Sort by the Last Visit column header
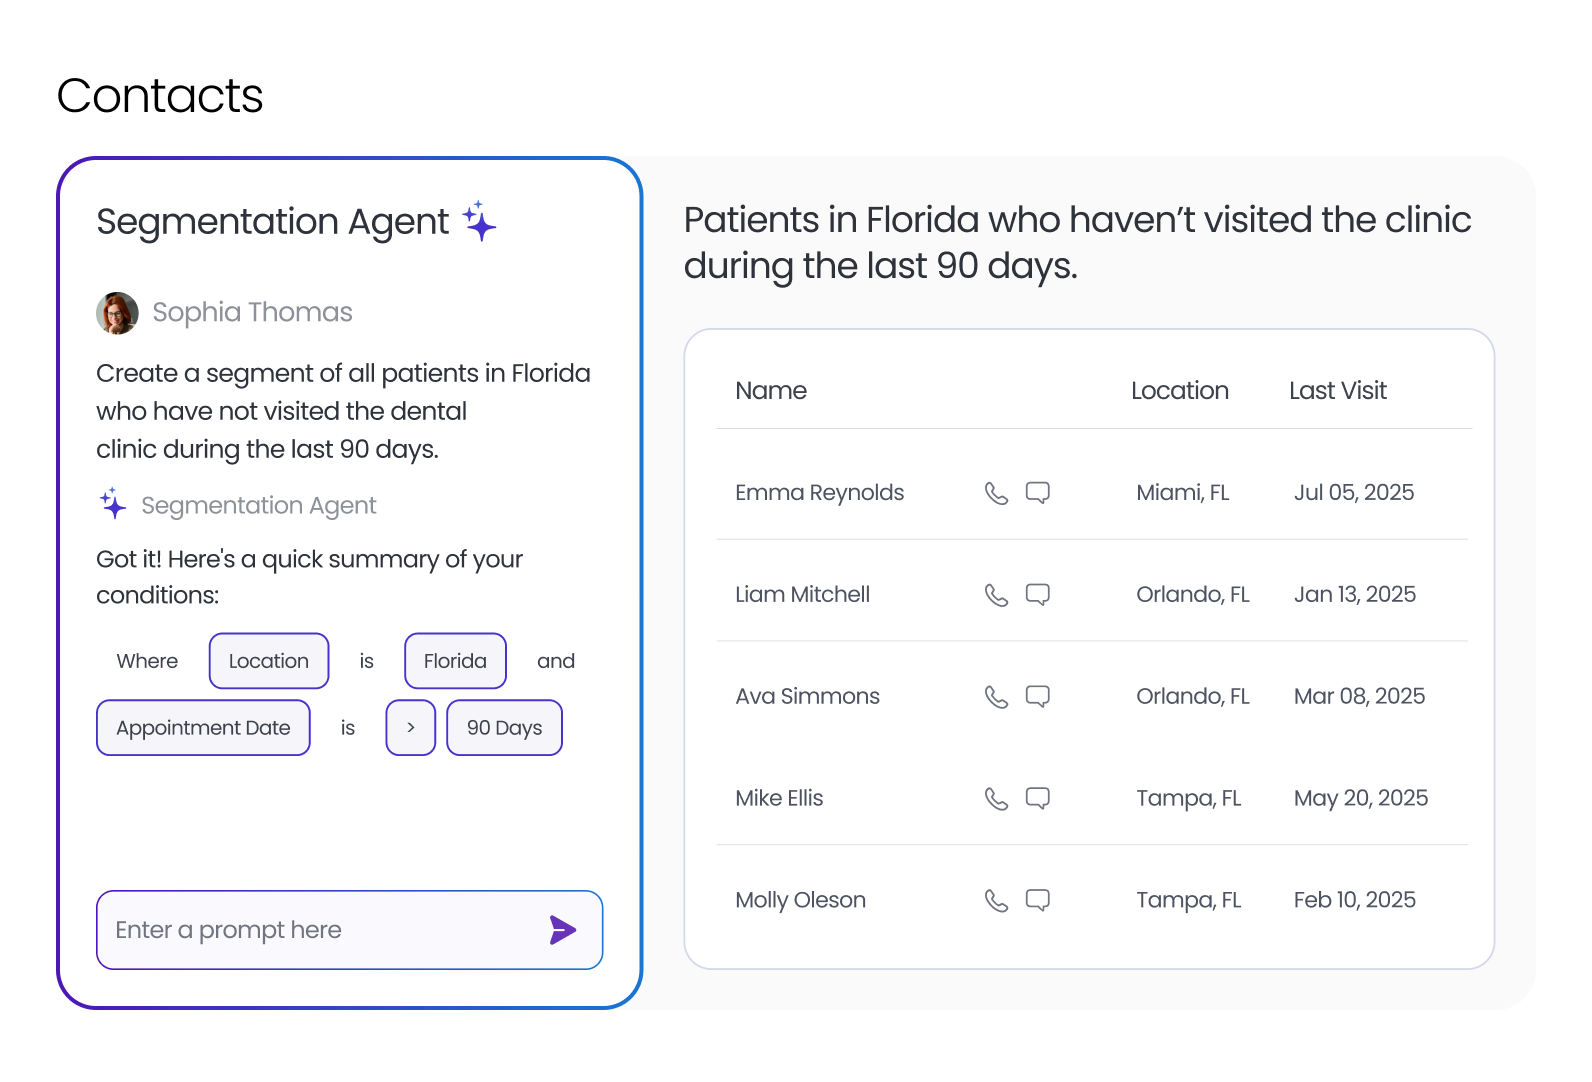The image size is (1592, 1082). click(x=1338, y=391)
